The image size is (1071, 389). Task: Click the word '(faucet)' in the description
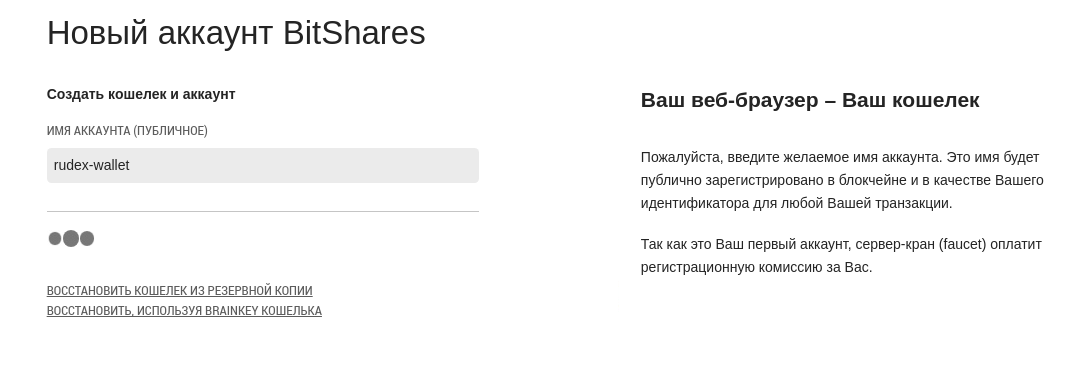pos(963,244)
